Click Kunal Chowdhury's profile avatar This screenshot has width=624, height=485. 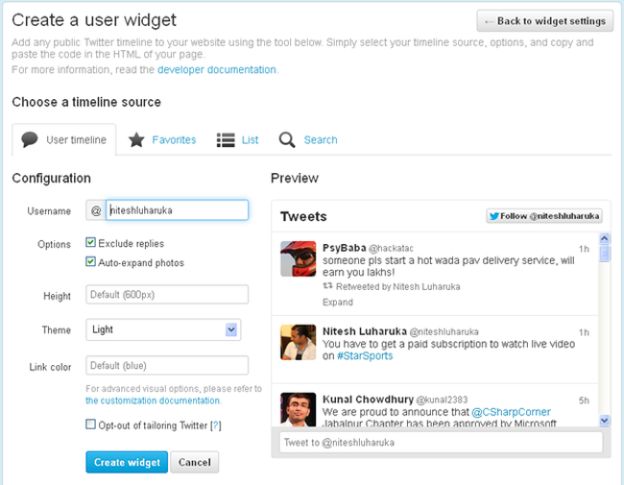point(298,410)
